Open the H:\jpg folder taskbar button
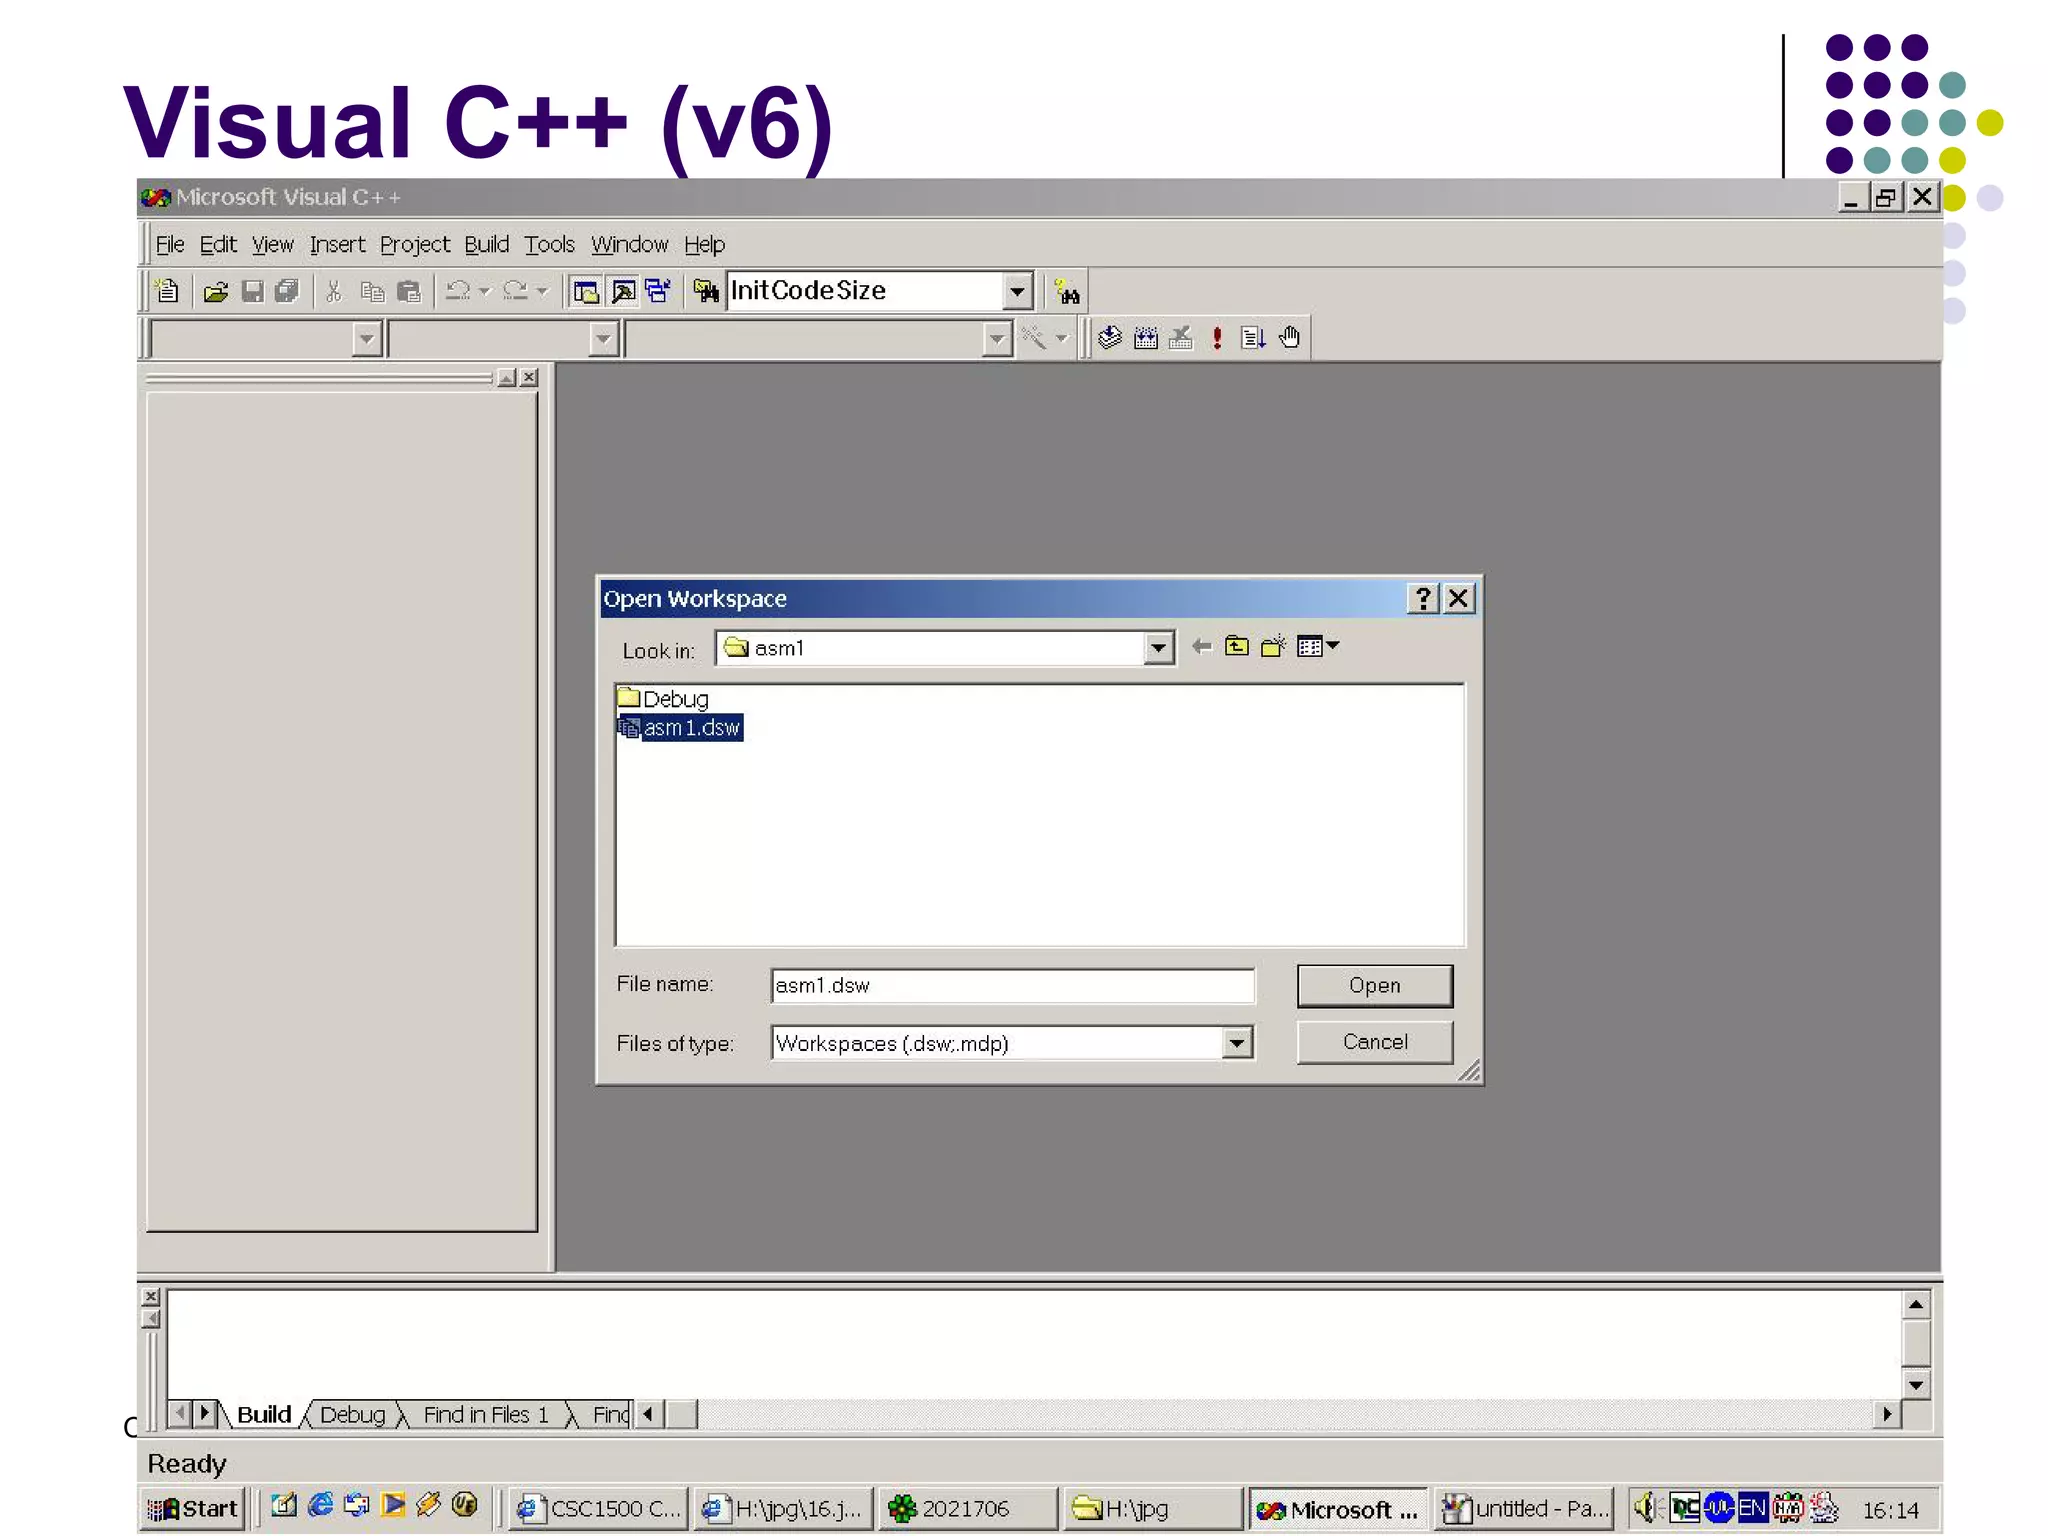Viewport: 2048px width, 1536px height. [x=1152, y=1508]
